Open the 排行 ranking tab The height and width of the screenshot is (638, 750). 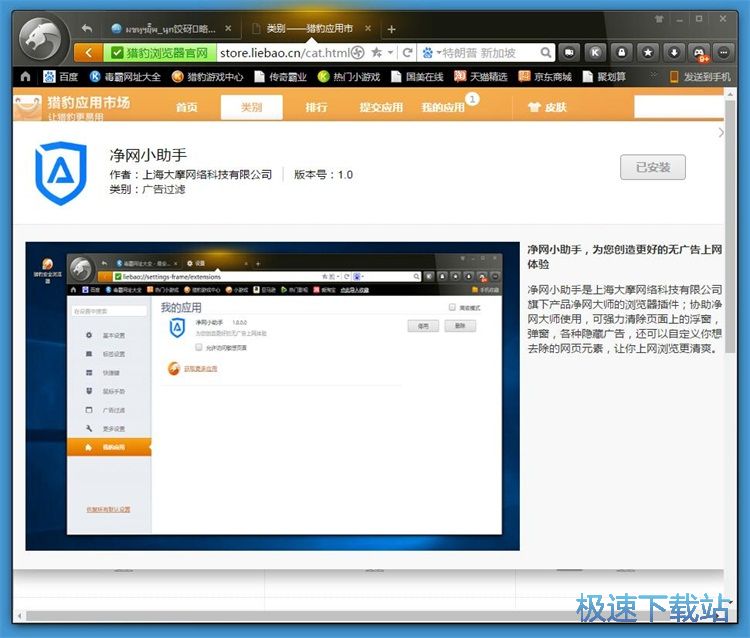316,107
